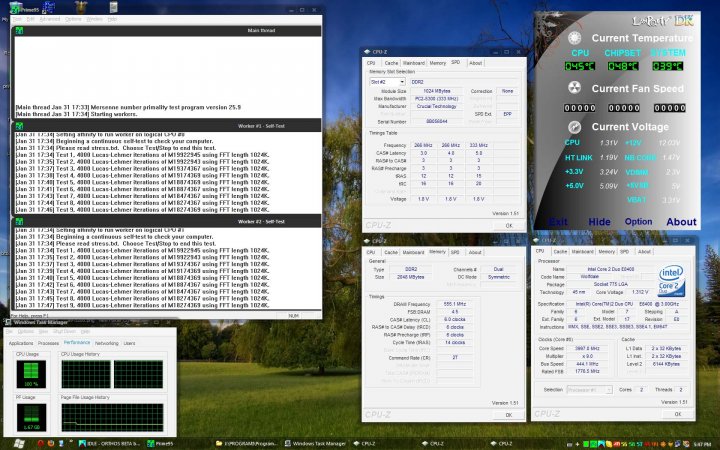Click the Prime95 icon on Worker #1 window
The height and width of the screenshot is (450, 720).
click(18, 124)
